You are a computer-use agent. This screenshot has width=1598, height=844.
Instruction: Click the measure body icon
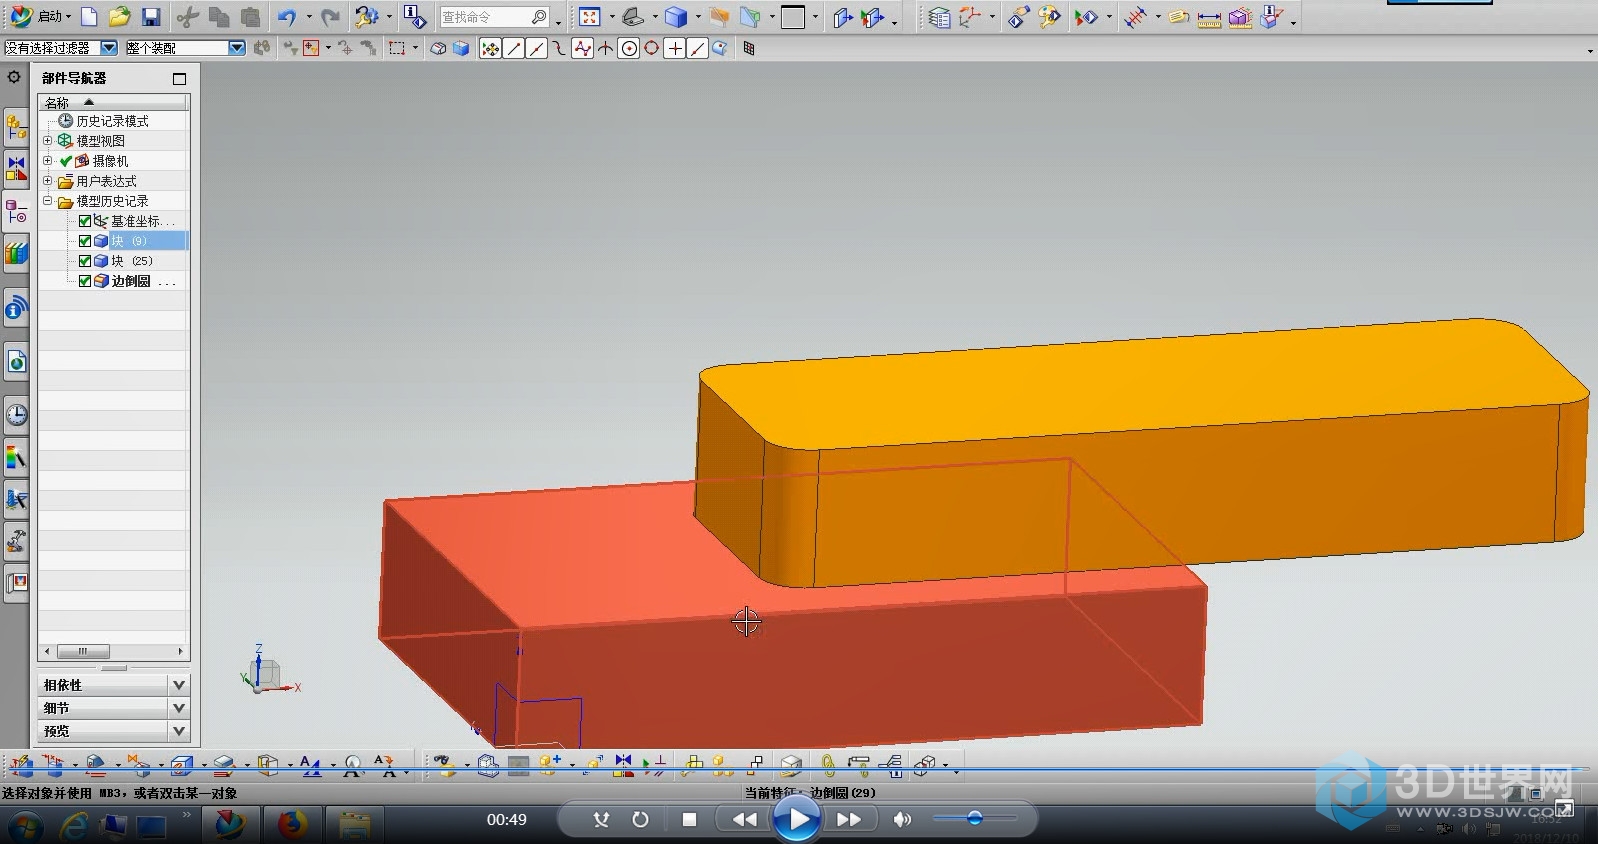coord(1240,17)
